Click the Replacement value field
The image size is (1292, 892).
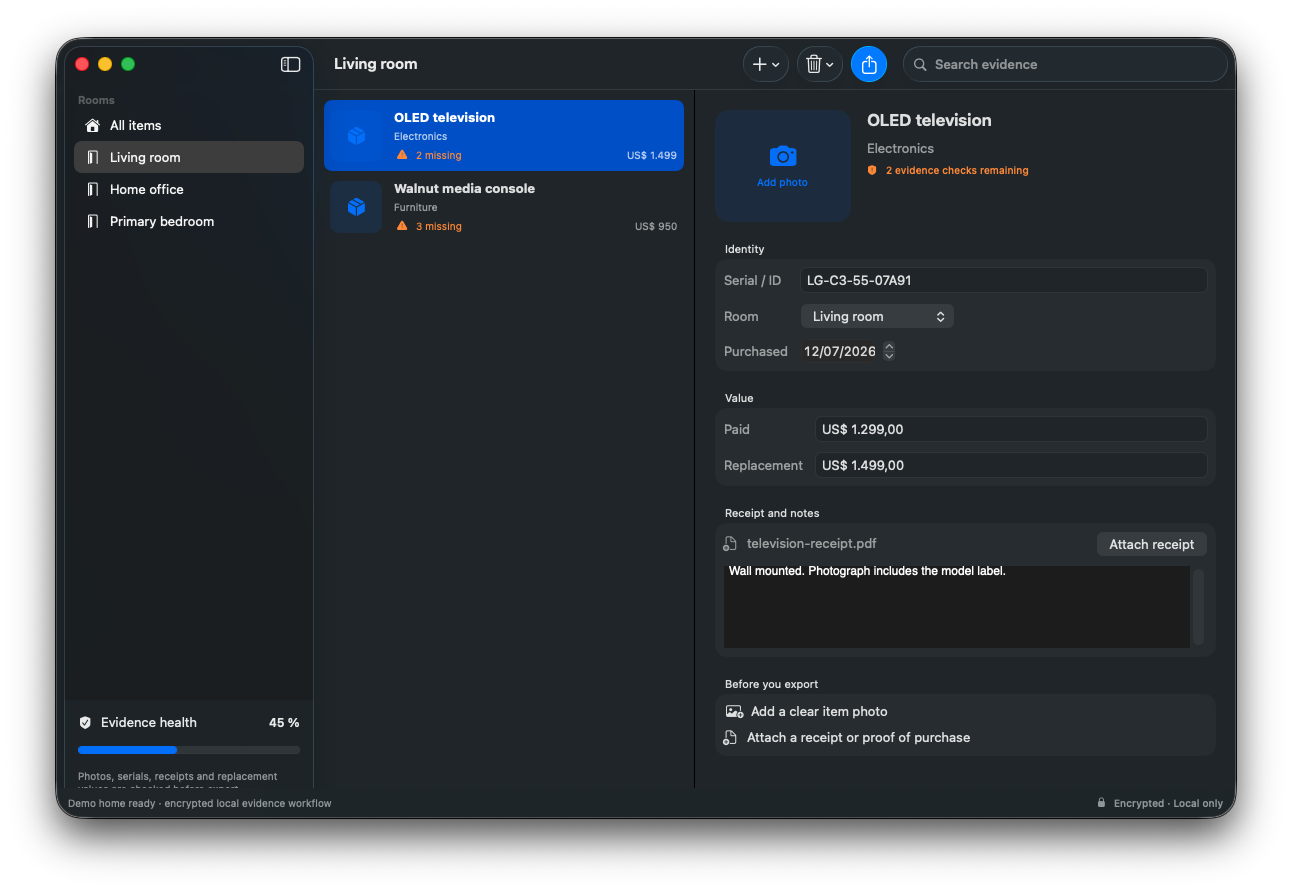pos(1011,465)
